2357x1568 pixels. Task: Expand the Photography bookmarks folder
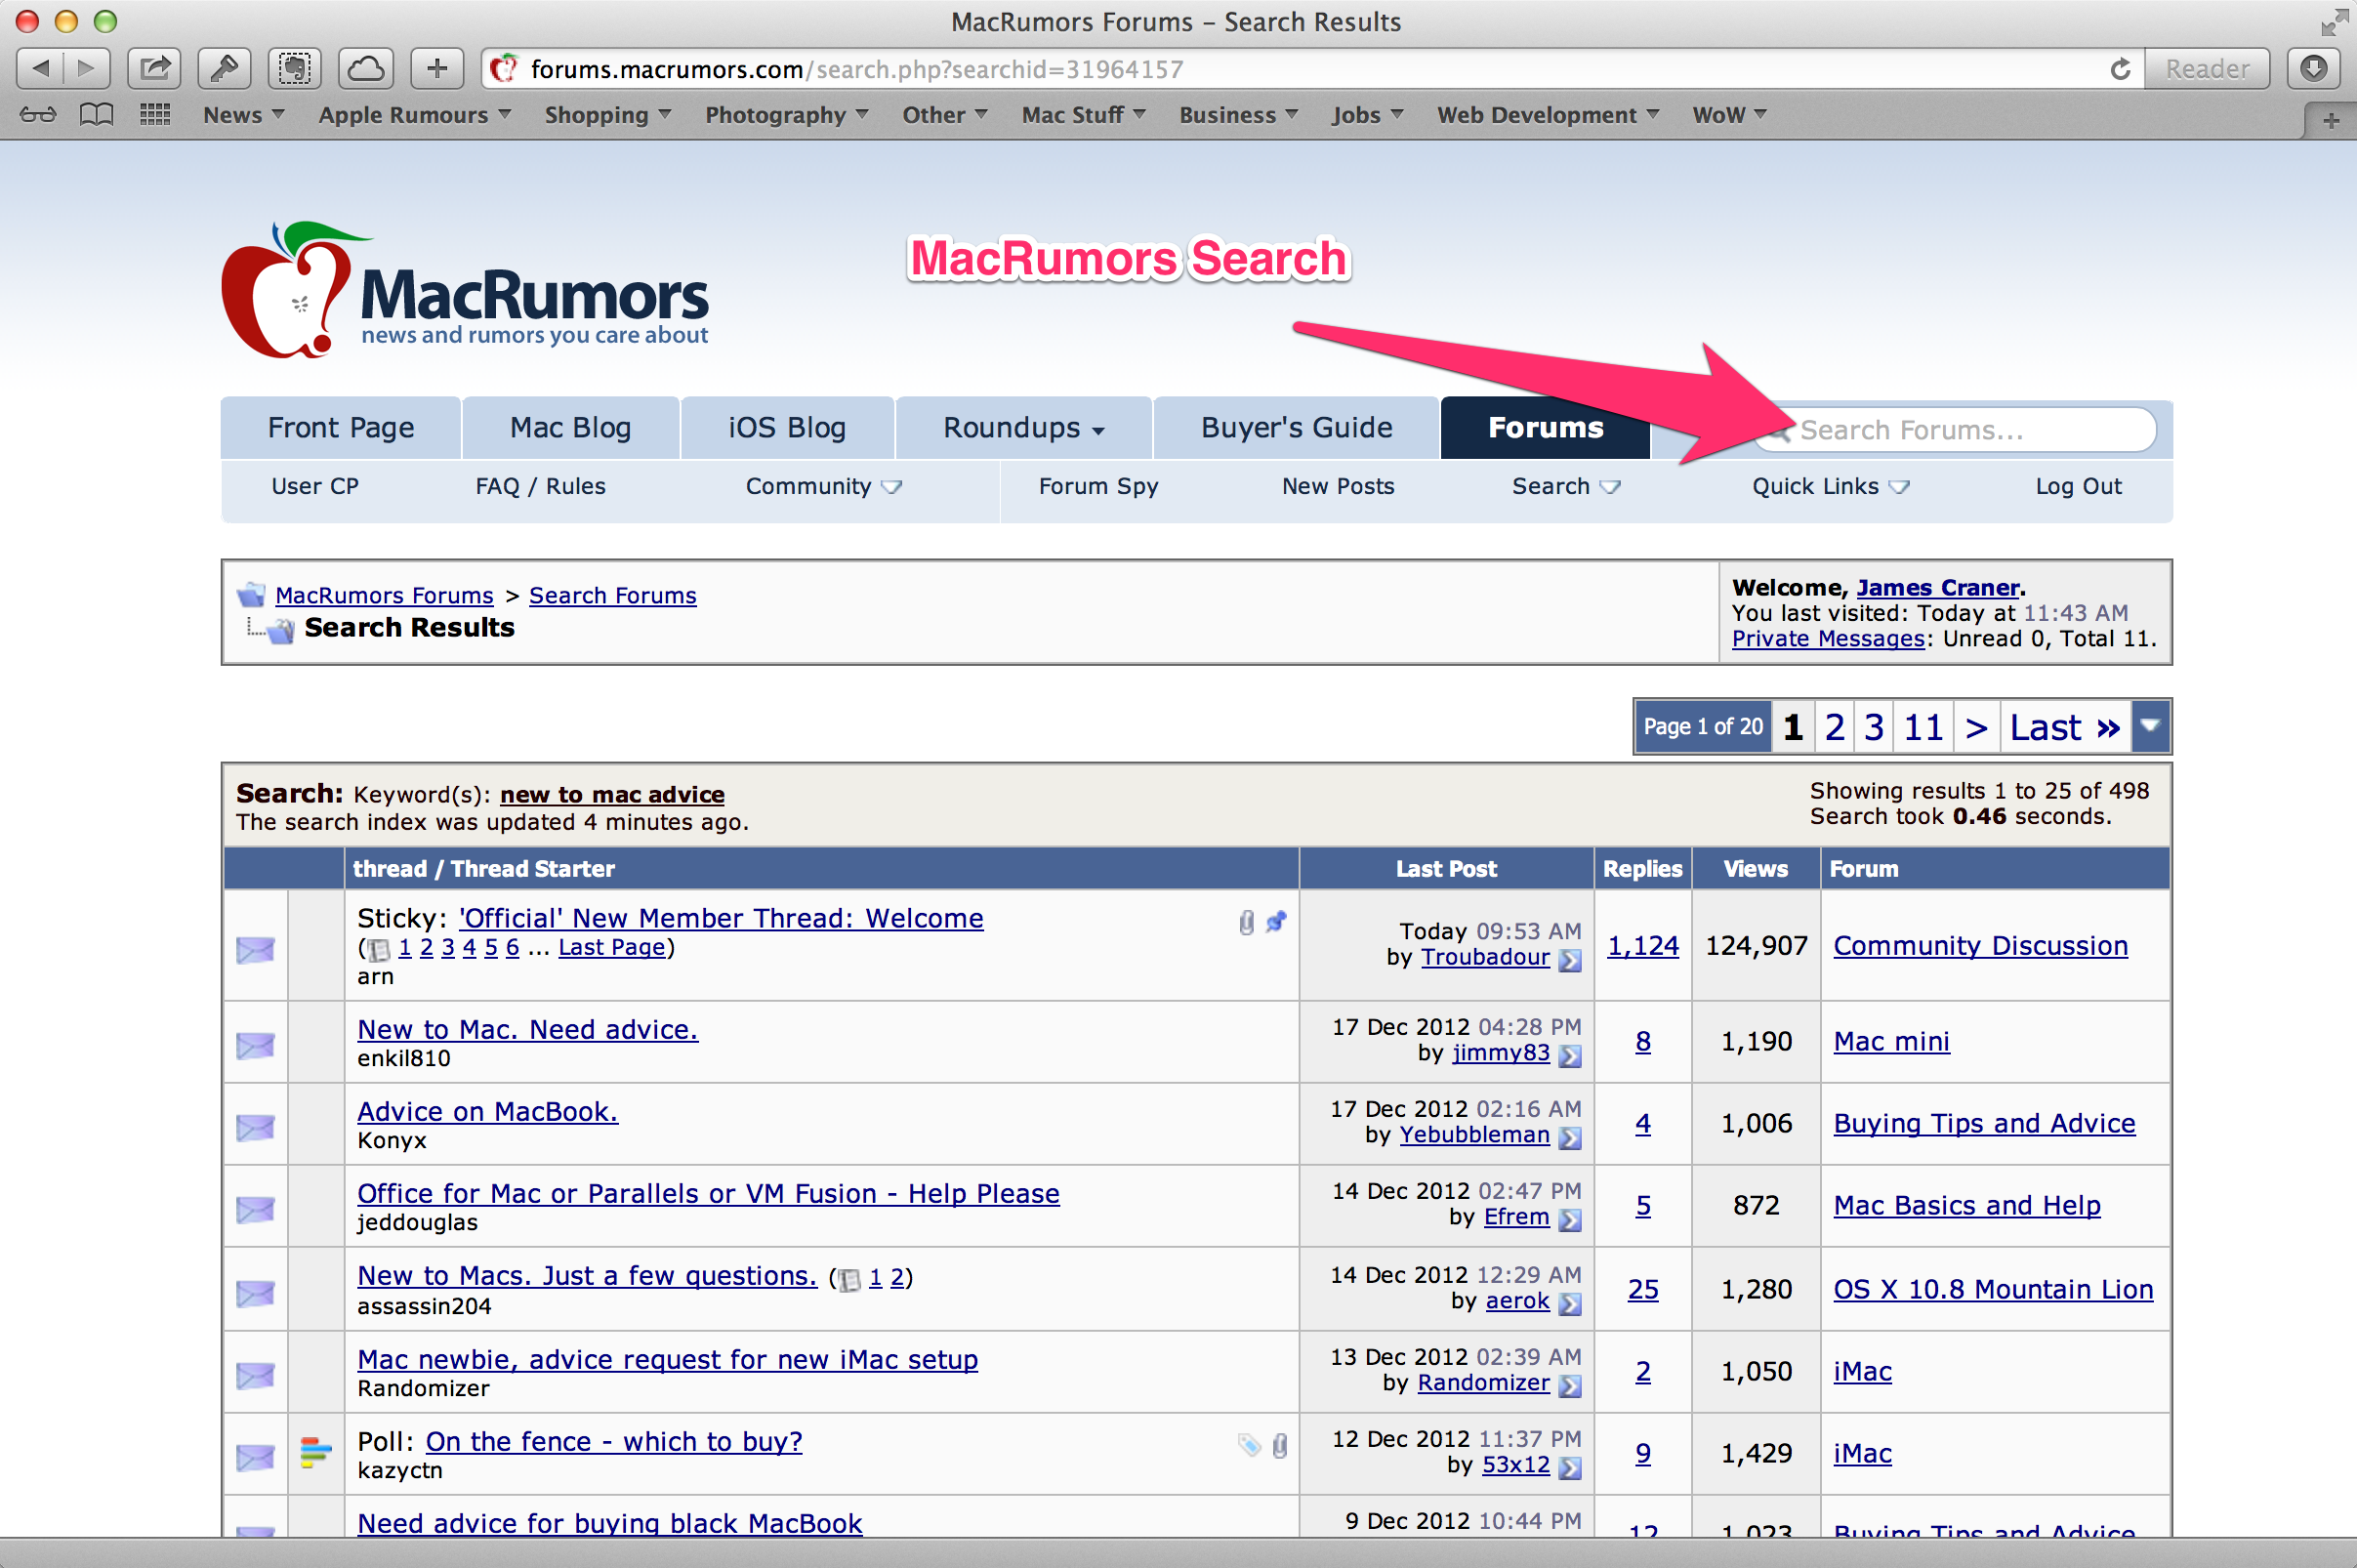(787, 115)
